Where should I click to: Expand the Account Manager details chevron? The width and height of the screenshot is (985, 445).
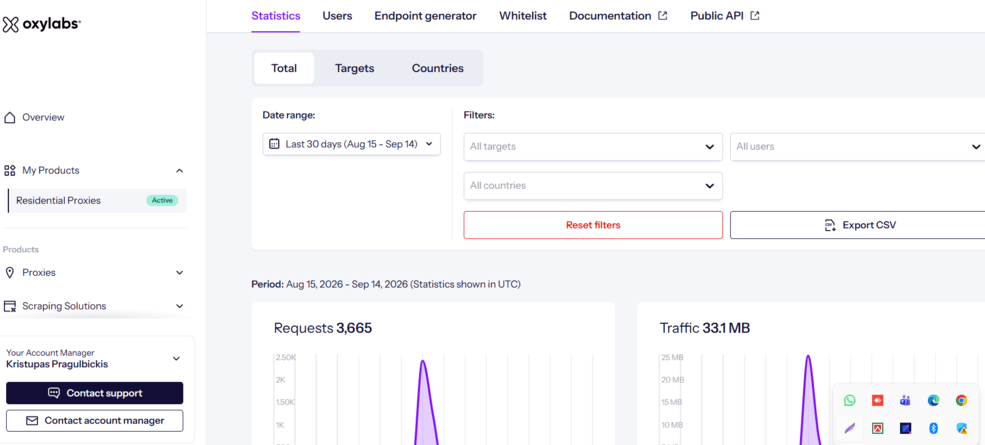pyautogui.click(x=177, y=358)
